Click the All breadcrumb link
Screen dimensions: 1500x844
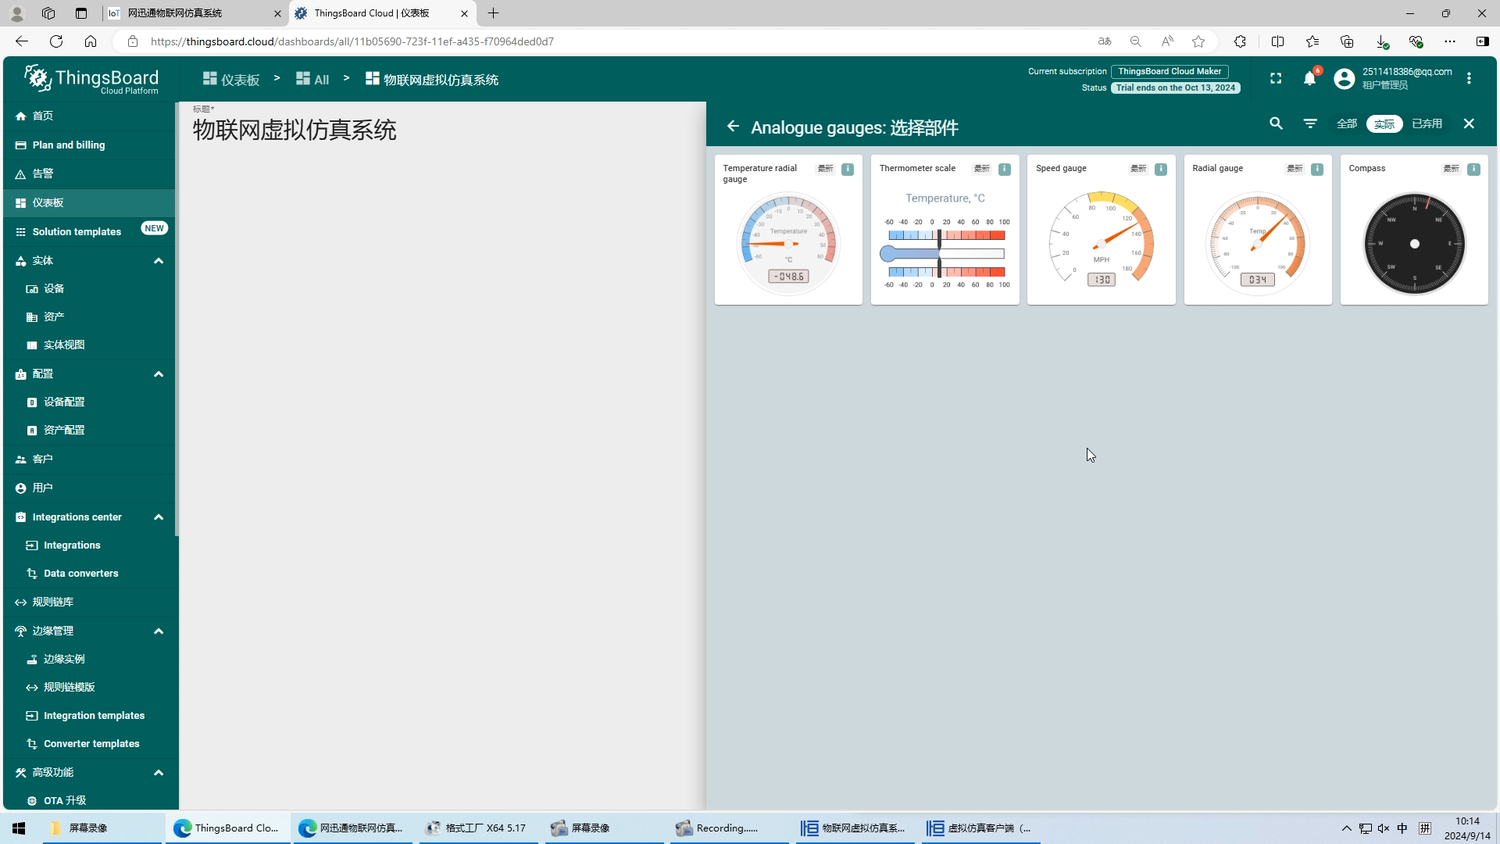point(313,80)
